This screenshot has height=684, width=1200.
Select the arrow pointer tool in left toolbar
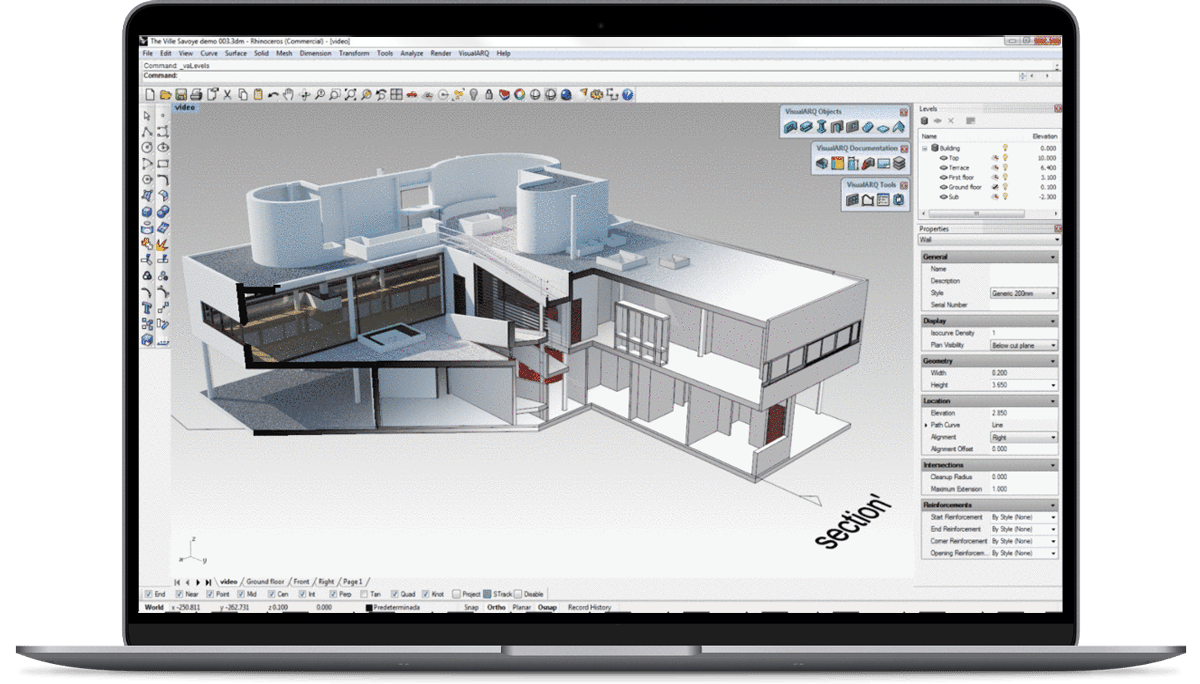coord(148,116)
